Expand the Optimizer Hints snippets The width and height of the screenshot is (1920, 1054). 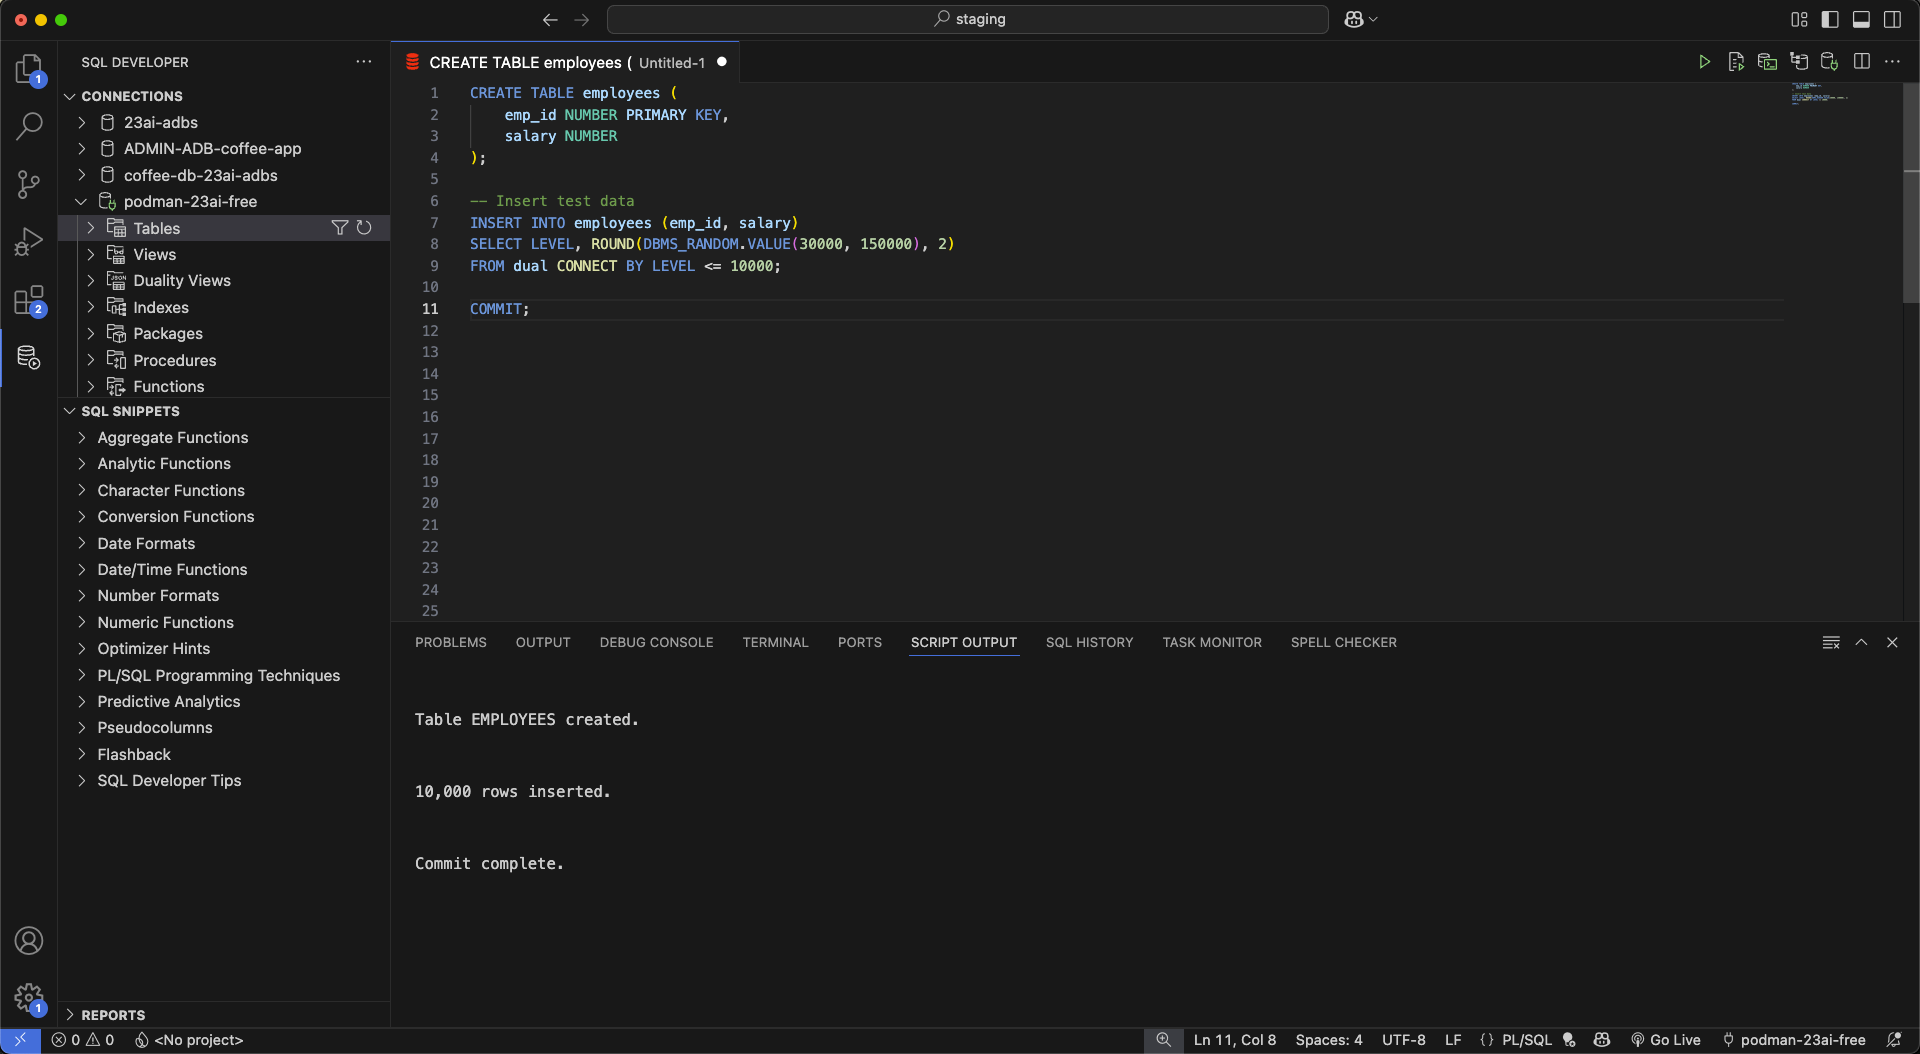click(x=82, y=648)
